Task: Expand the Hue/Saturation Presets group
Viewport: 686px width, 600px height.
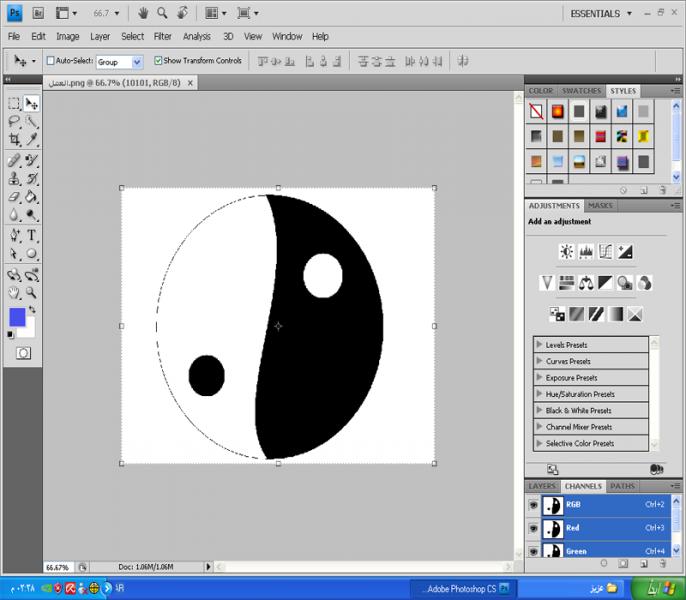Action: pos(540,394)
